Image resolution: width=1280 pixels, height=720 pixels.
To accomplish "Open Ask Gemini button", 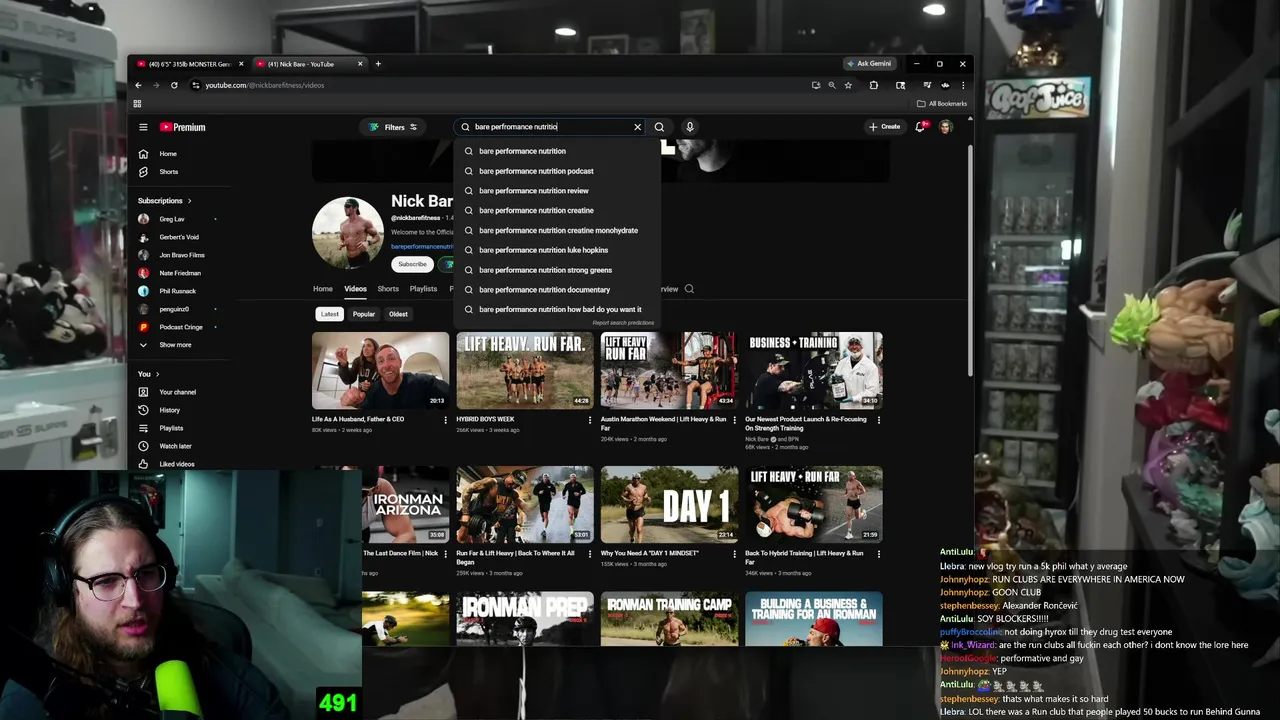I will [868, 63].
